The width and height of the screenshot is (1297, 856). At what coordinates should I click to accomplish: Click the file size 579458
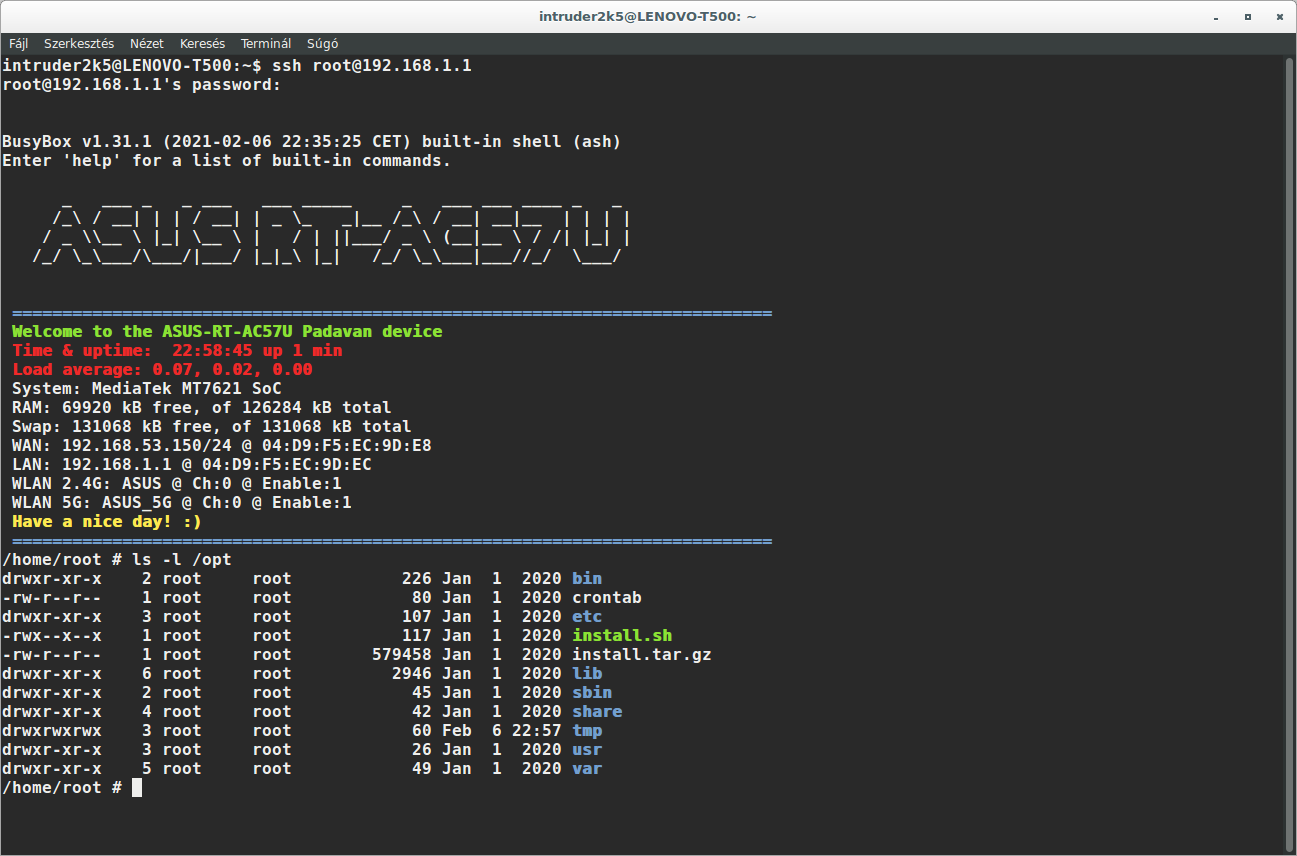click(402, 654)
